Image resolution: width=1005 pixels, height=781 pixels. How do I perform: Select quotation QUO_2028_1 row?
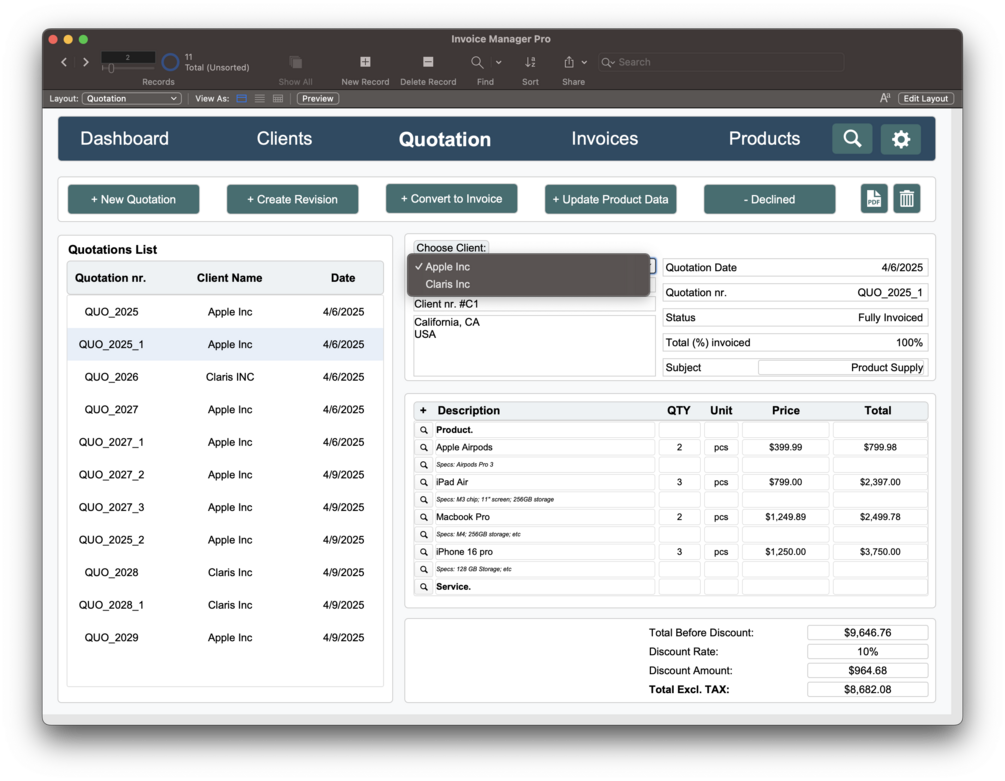(225, 605)
